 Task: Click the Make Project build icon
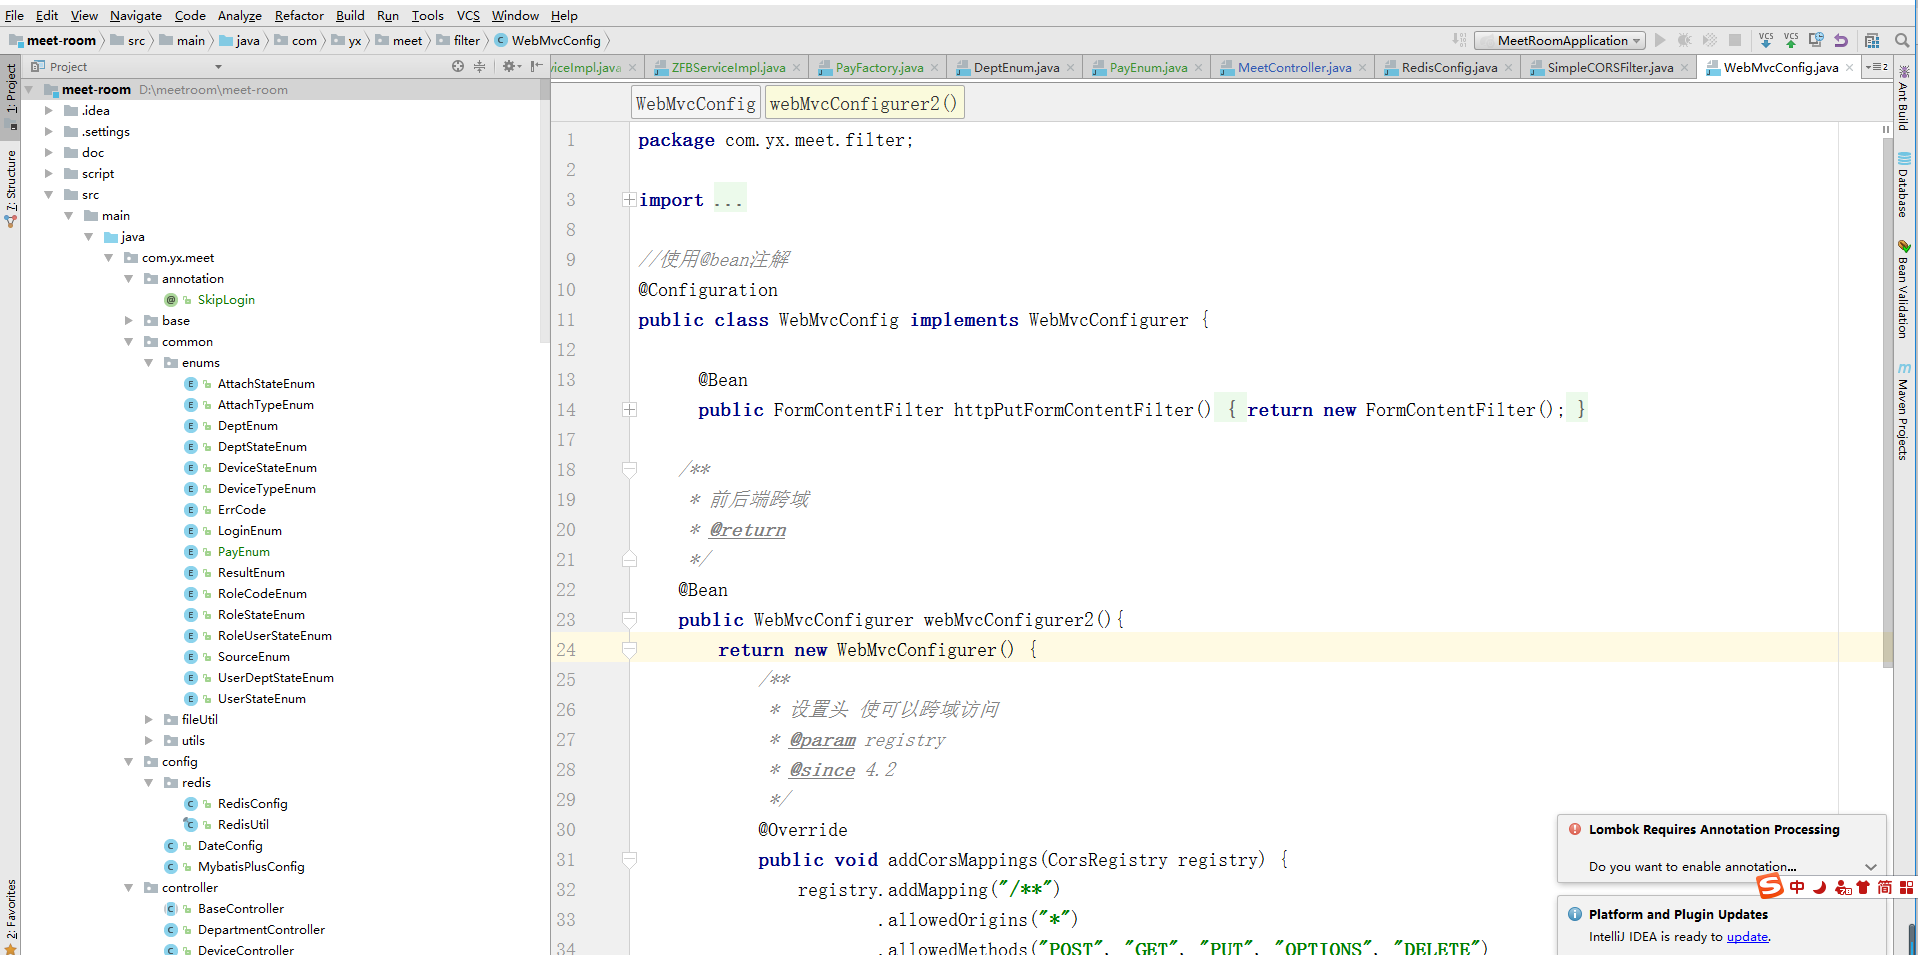tap(1460, 40)
